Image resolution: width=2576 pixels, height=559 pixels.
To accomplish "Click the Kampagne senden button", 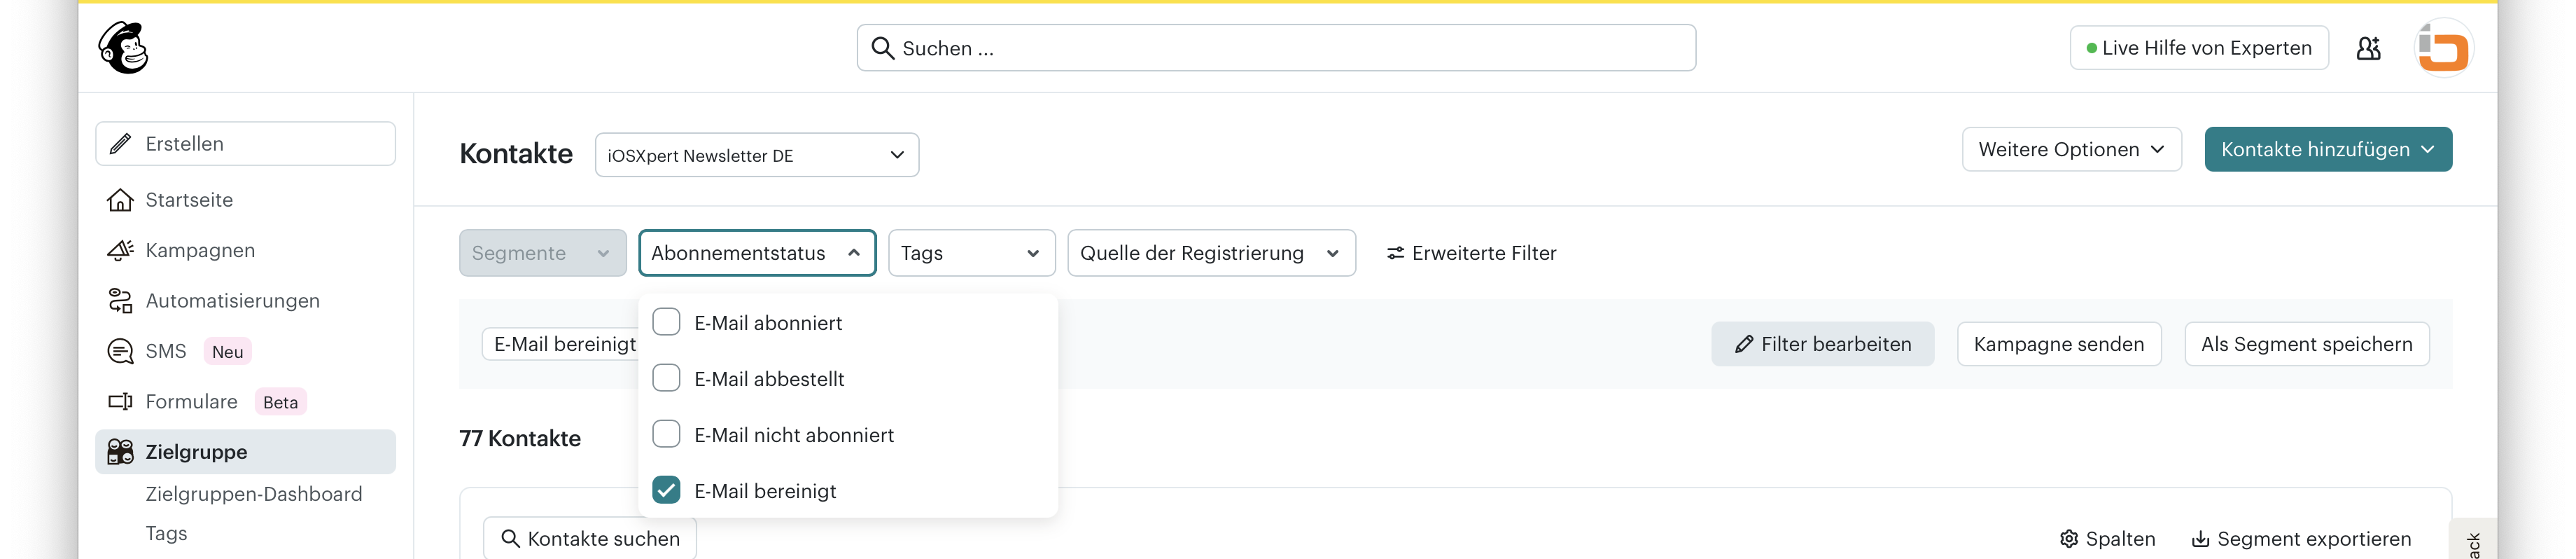I will pos(2059,344).
